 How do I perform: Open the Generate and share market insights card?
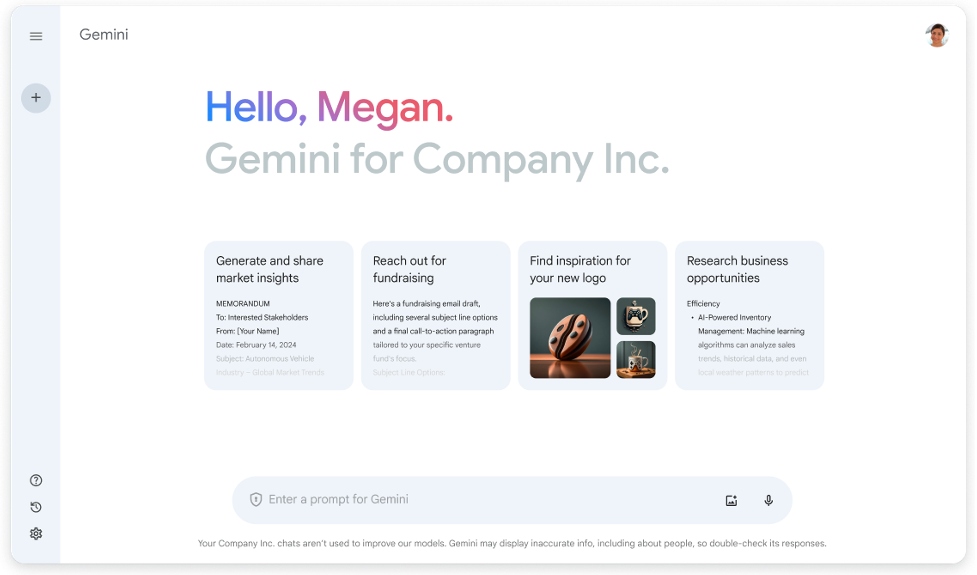pos(279,315)
